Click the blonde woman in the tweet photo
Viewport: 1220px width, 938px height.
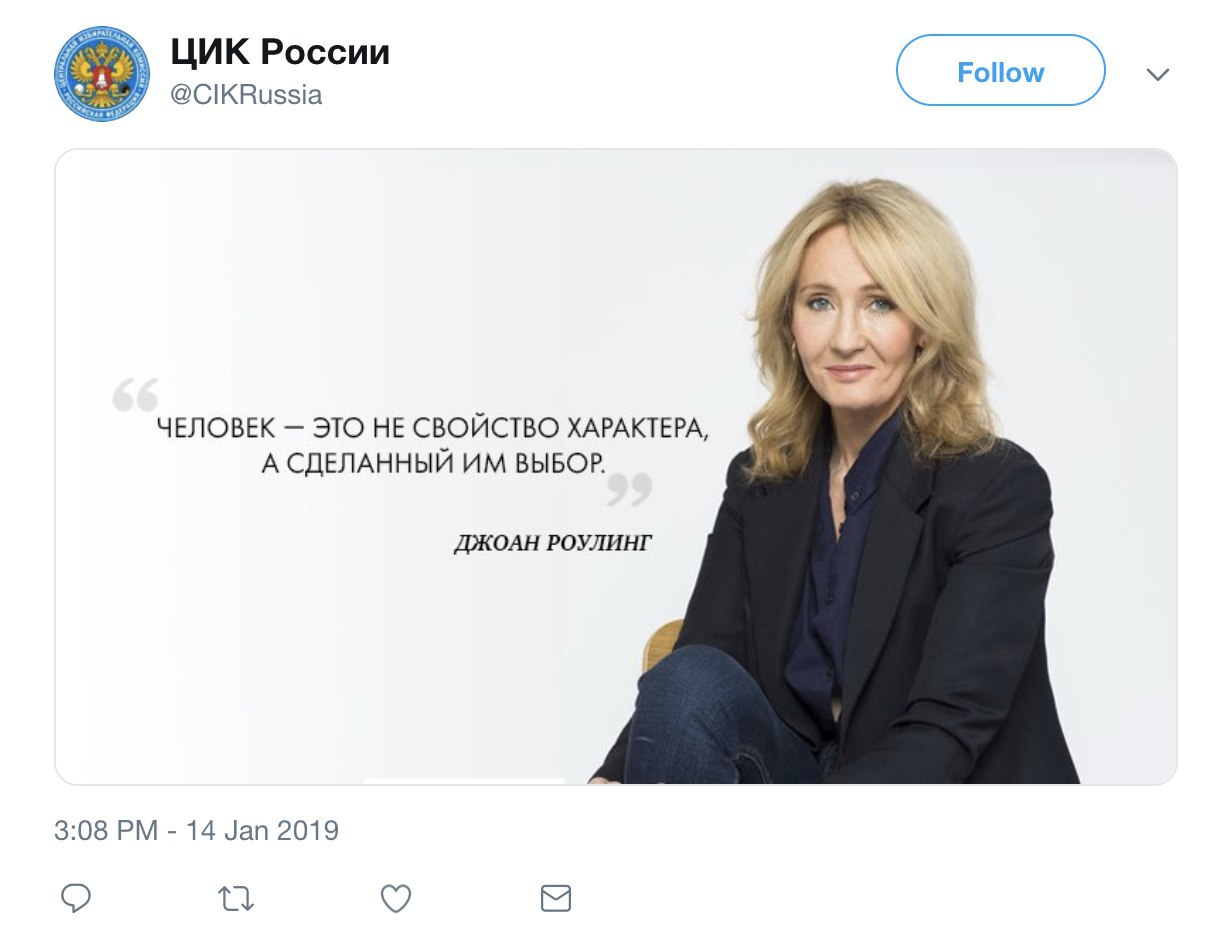[x=860, y=330]
